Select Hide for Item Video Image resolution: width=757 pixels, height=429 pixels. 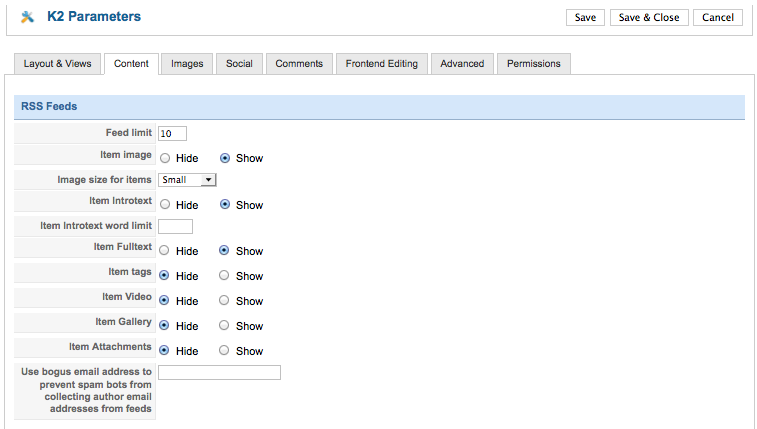pyautogui.click(x=164, y=301)
